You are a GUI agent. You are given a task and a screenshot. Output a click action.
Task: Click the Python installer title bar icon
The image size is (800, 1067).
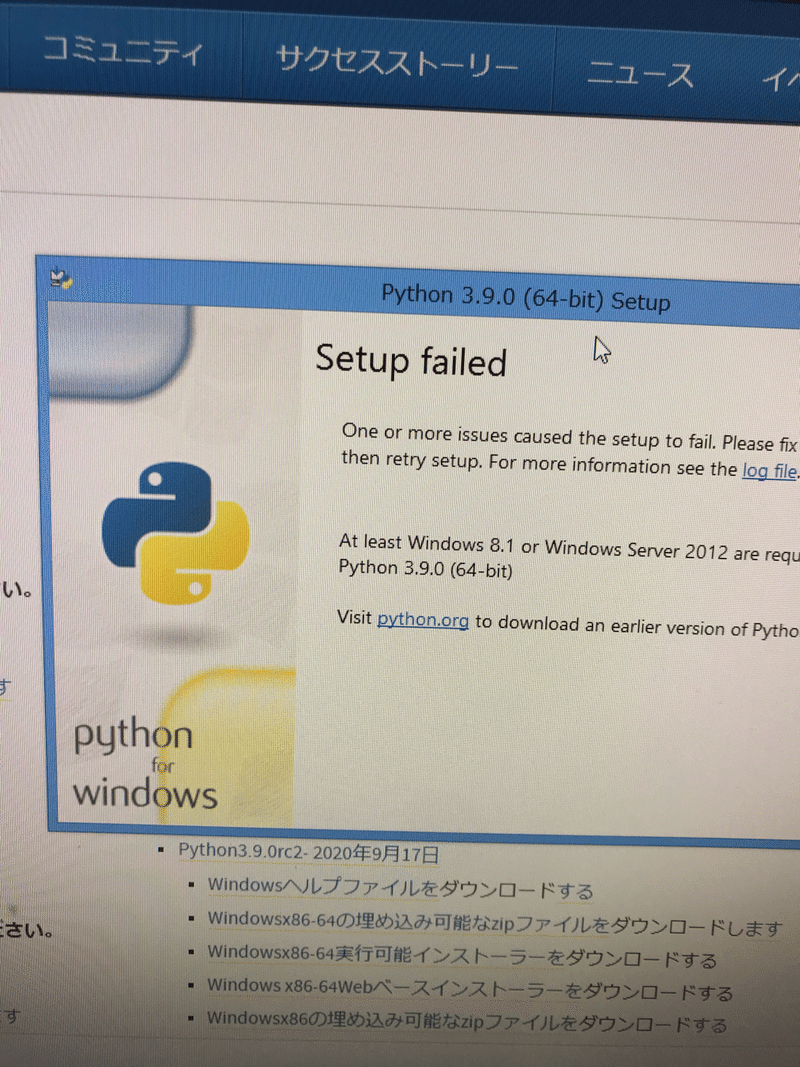tap(61, 278)
